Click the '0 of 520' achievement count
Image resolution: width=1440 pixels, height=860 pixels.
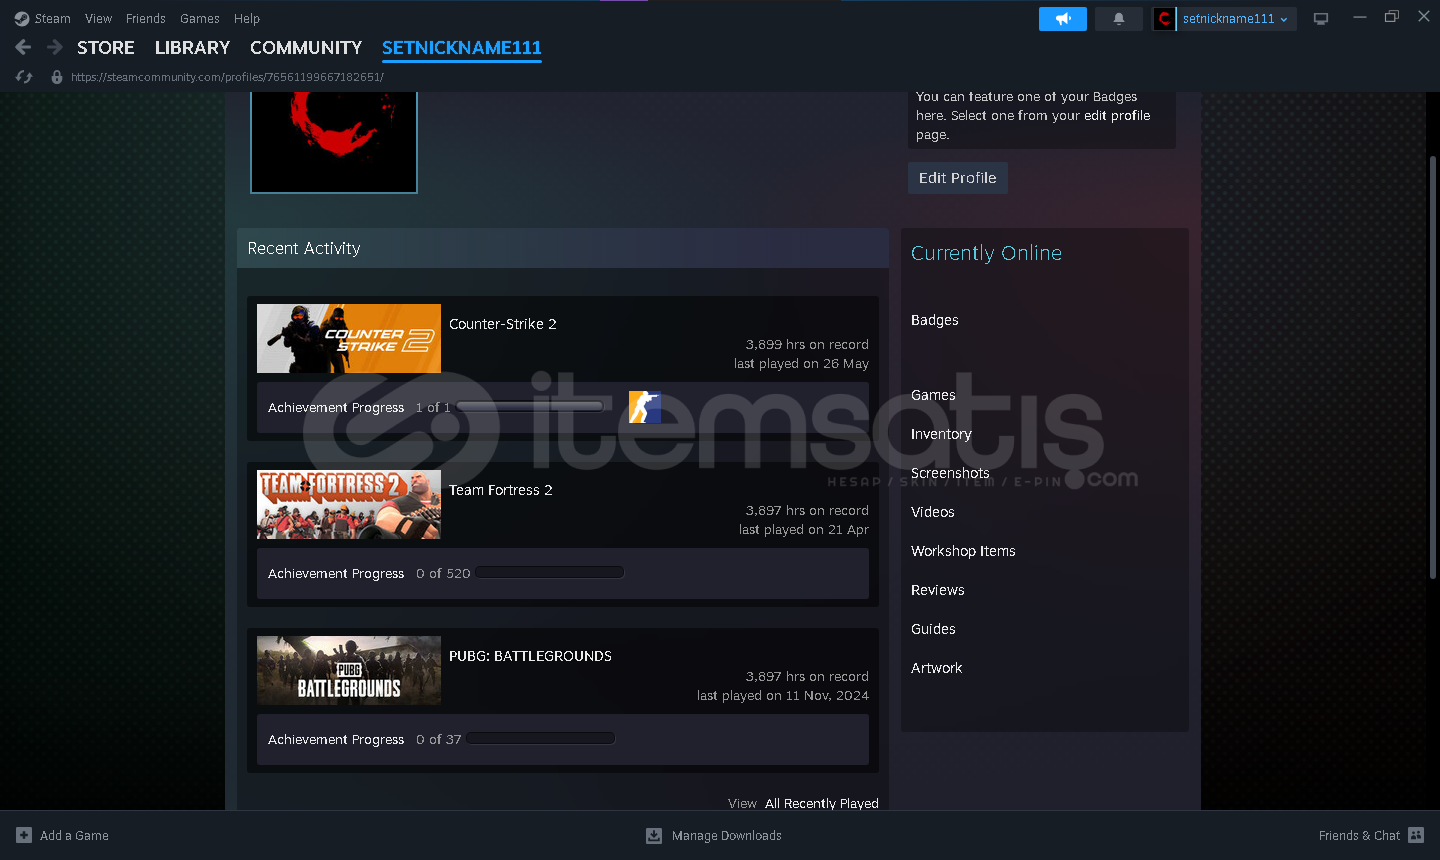click(x=443, y=574)
